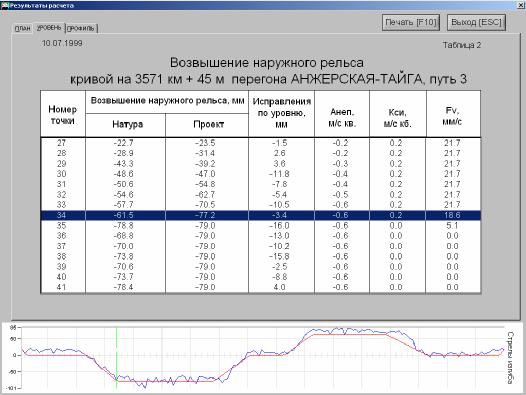Click Проект value -23.5
This screenshot has width=526, height=395.
click(205, 143)
